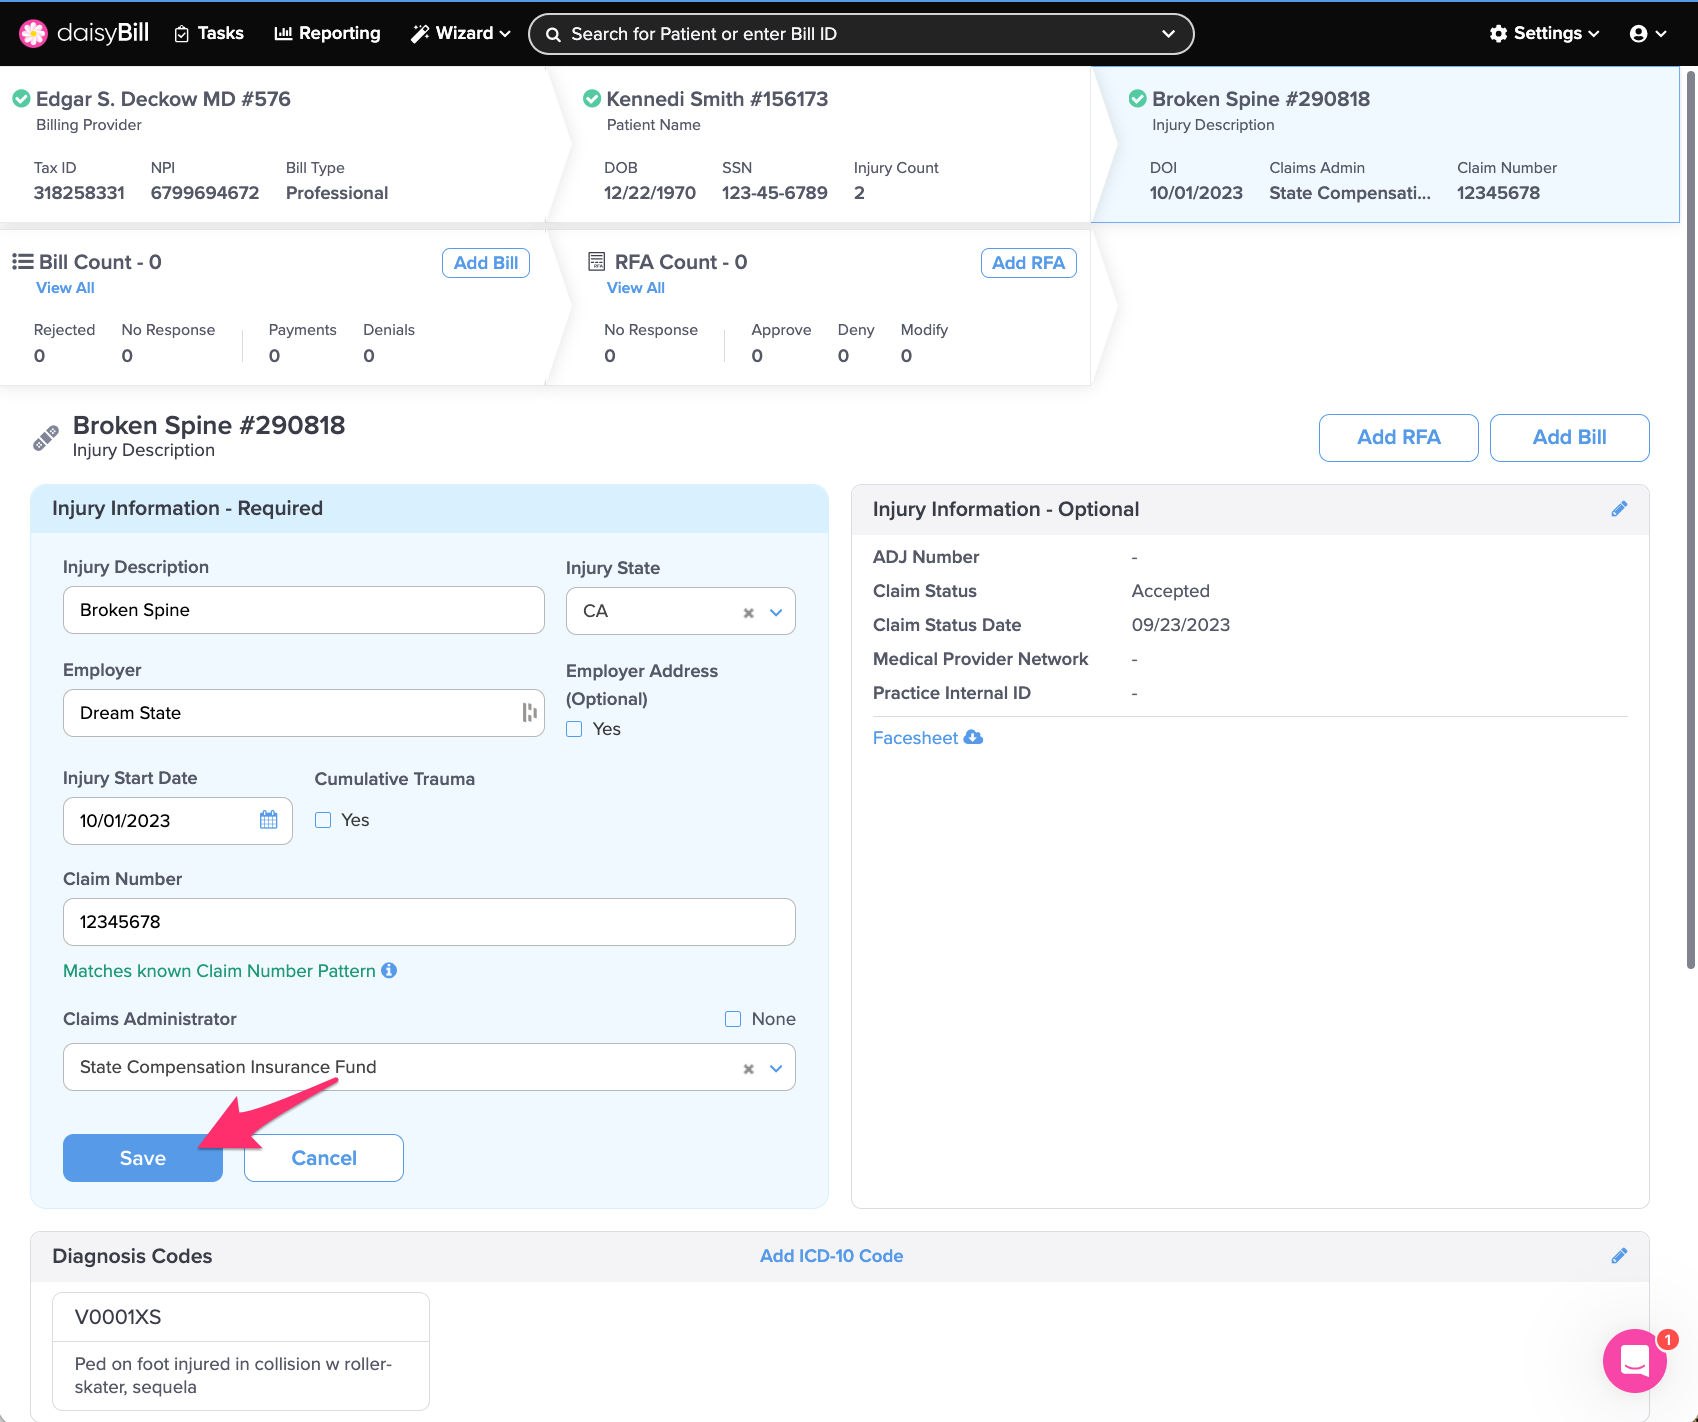Open the Wizard menu
The width and height of the screenshot is (1698, 1422).
coord(461,34)
